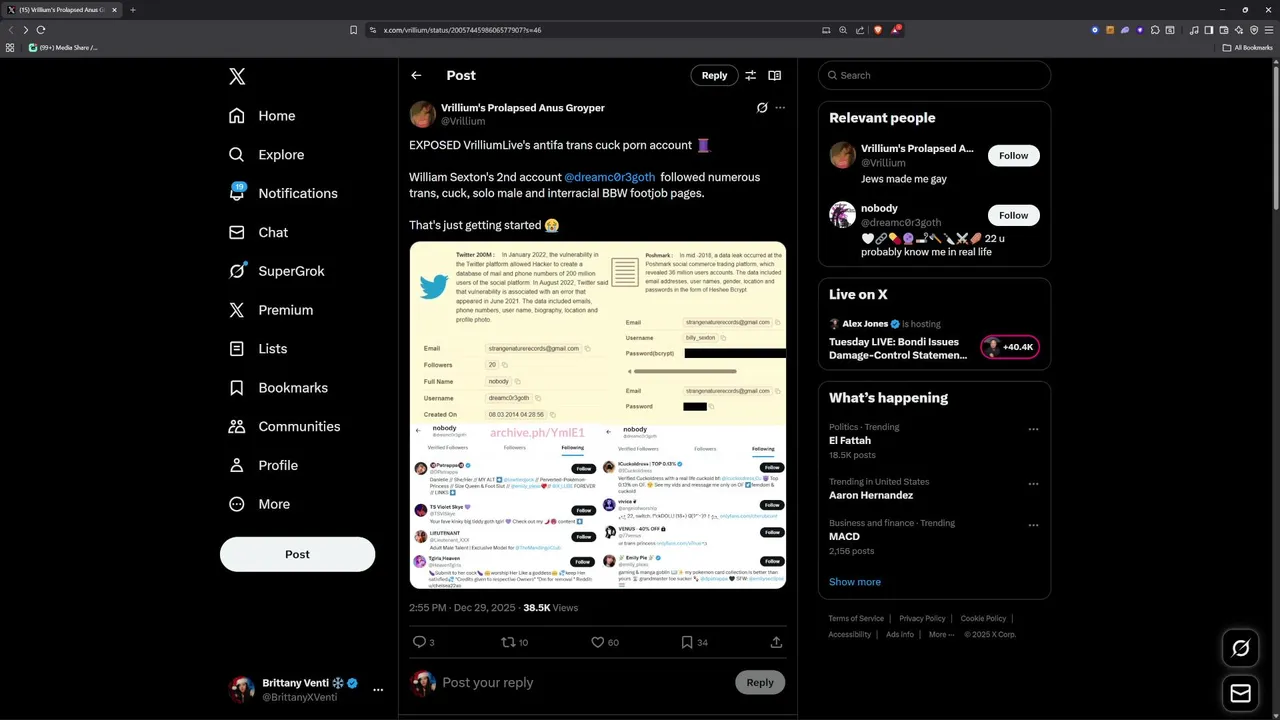Open options for Aaron Hernandez trend
This screenshot has width=1280, height=720.
click(1033, 485)
